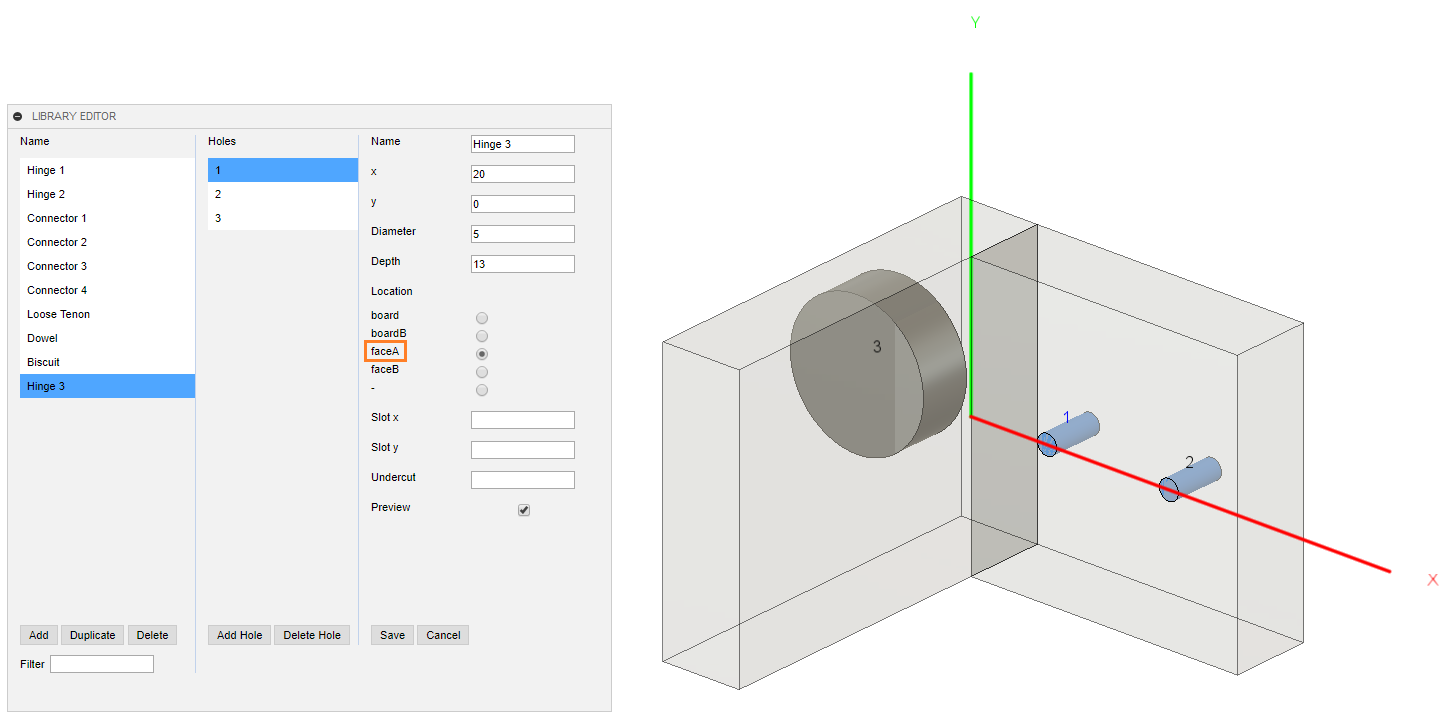Select Hinge 1 in the Name list
Screen dimensions: 1454x720
coord(46,170)
